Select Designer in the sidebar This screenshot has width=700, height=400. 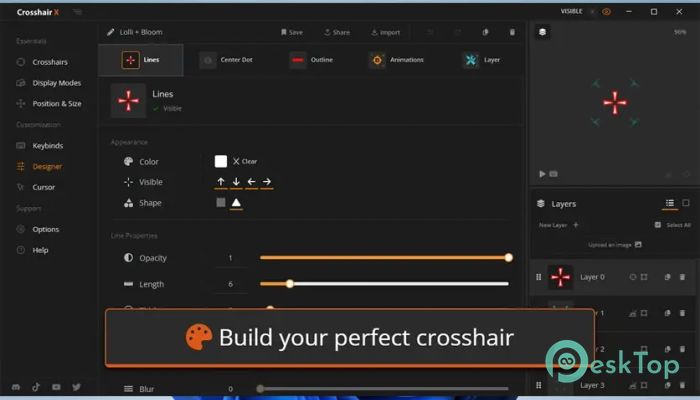coord(39,167)
